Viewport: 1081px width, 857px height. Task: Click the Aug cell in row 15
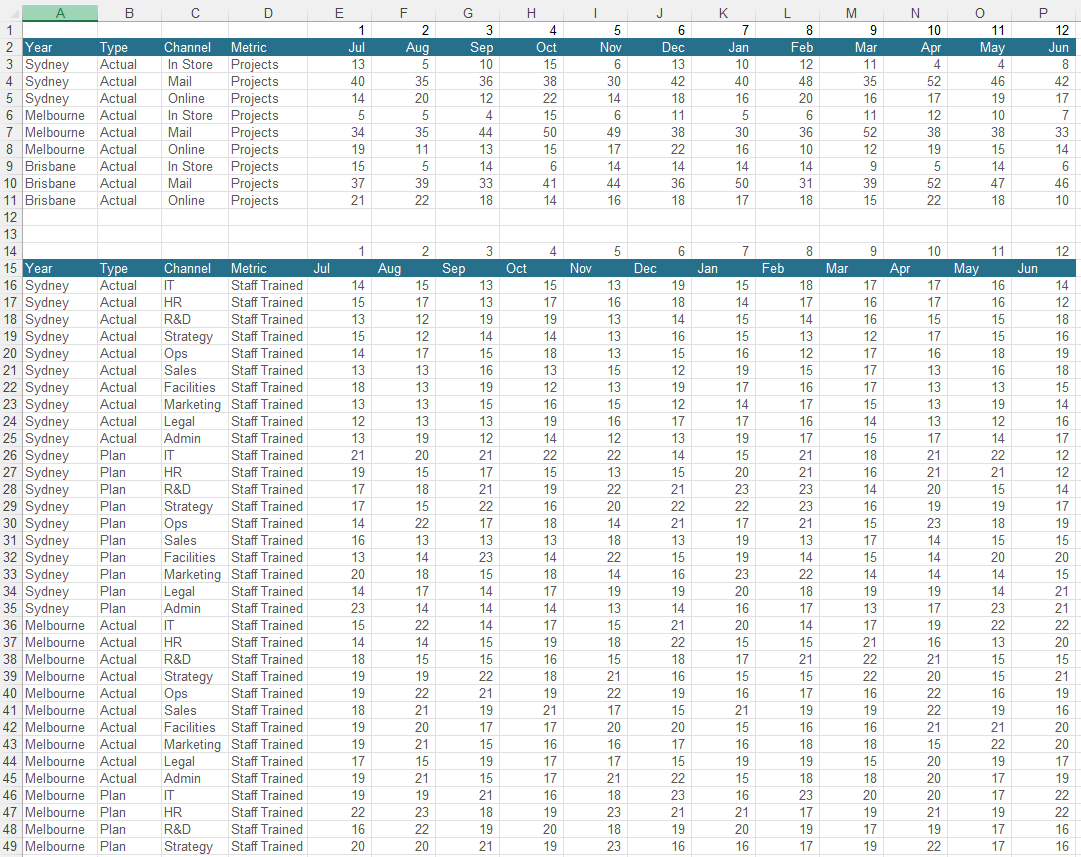coord(403,268)
